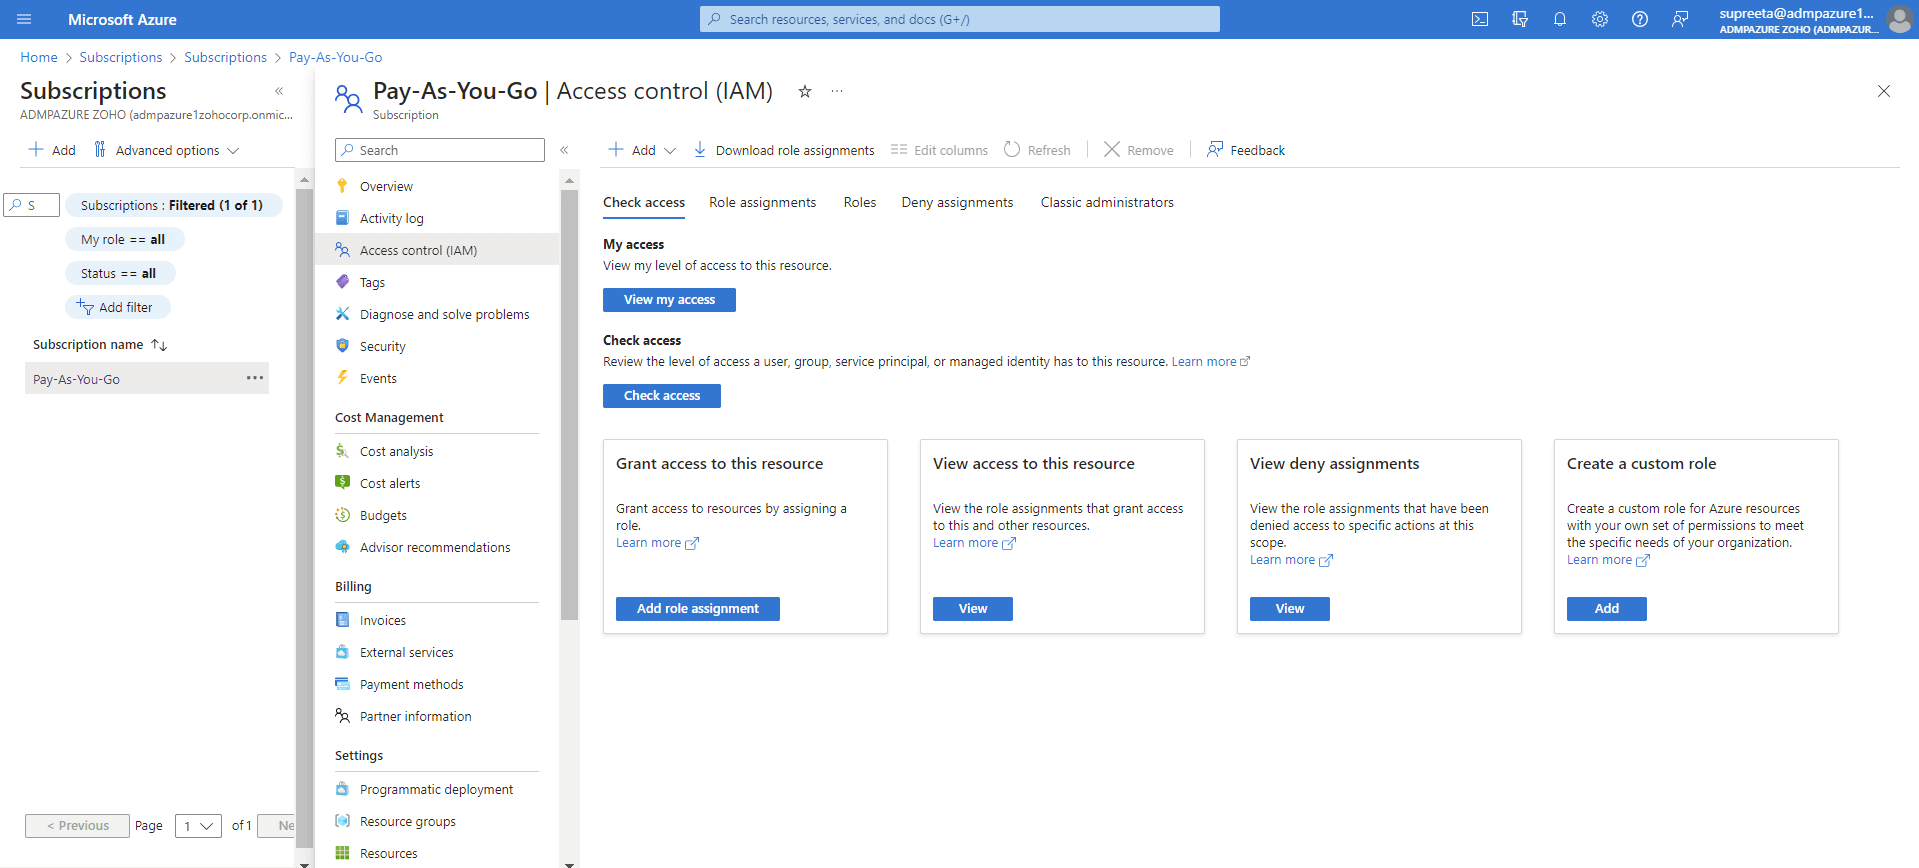Open the Page number dropdown
This screenshot has height=868, width=1919.
(198, 826)
